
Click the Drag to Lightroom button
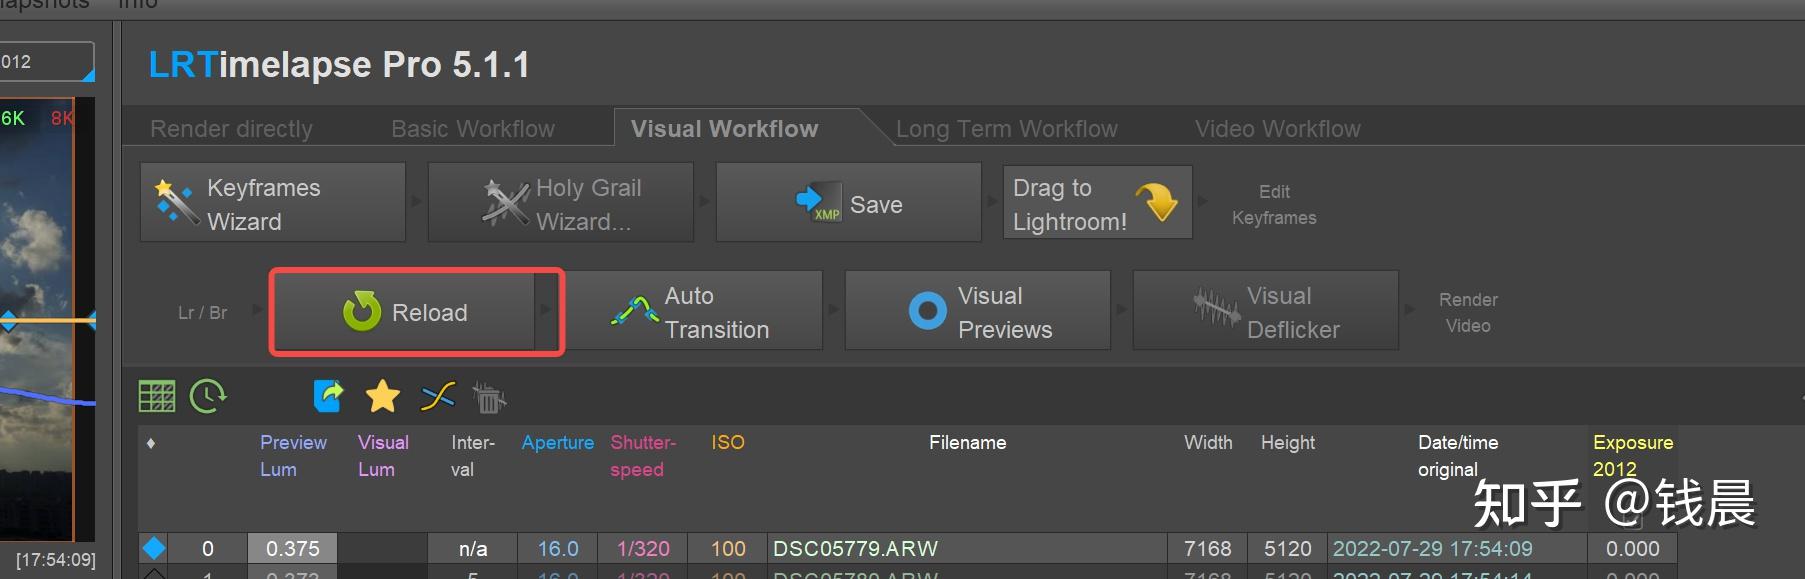(1097, 204)
